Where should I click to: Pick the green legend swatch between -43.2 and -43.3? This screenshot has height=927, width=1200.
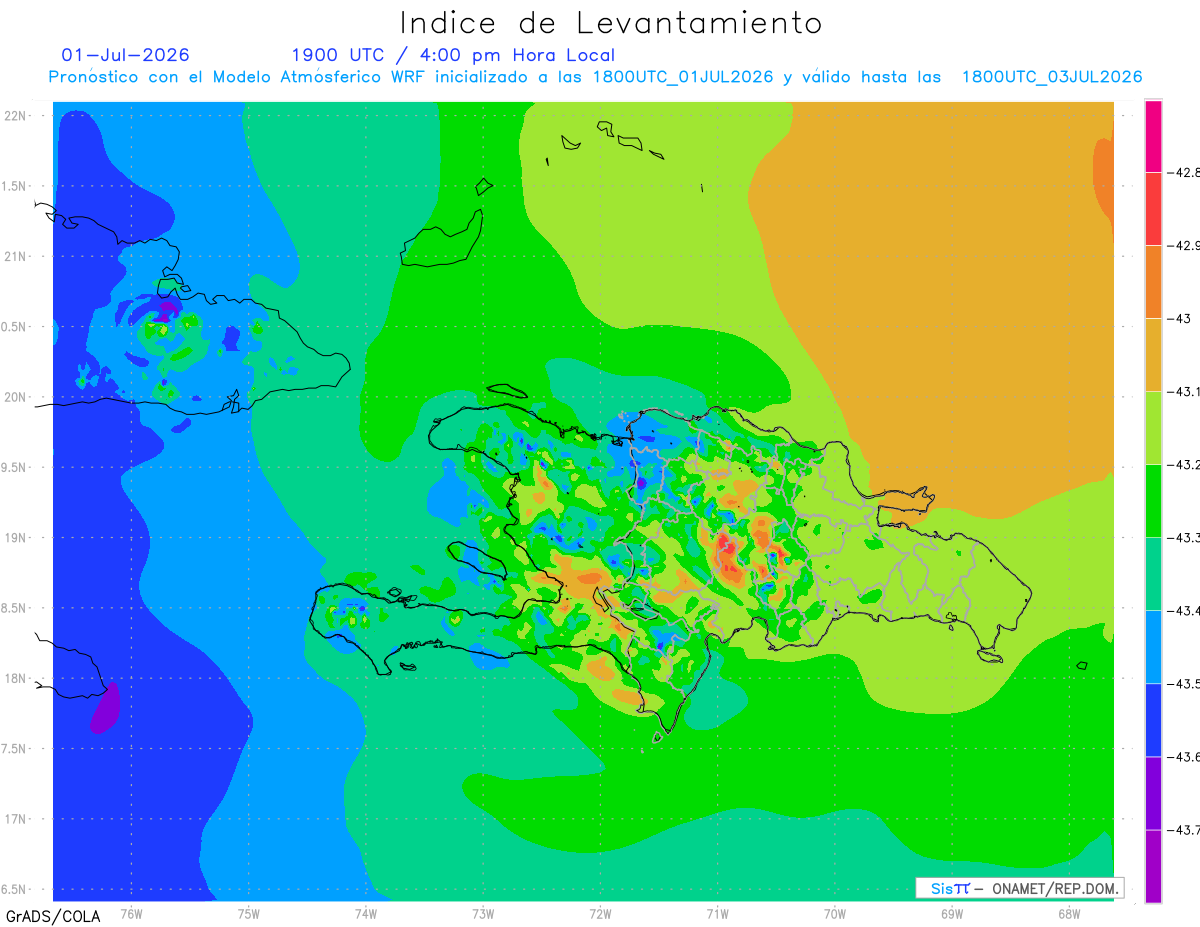pos(1153,500)
